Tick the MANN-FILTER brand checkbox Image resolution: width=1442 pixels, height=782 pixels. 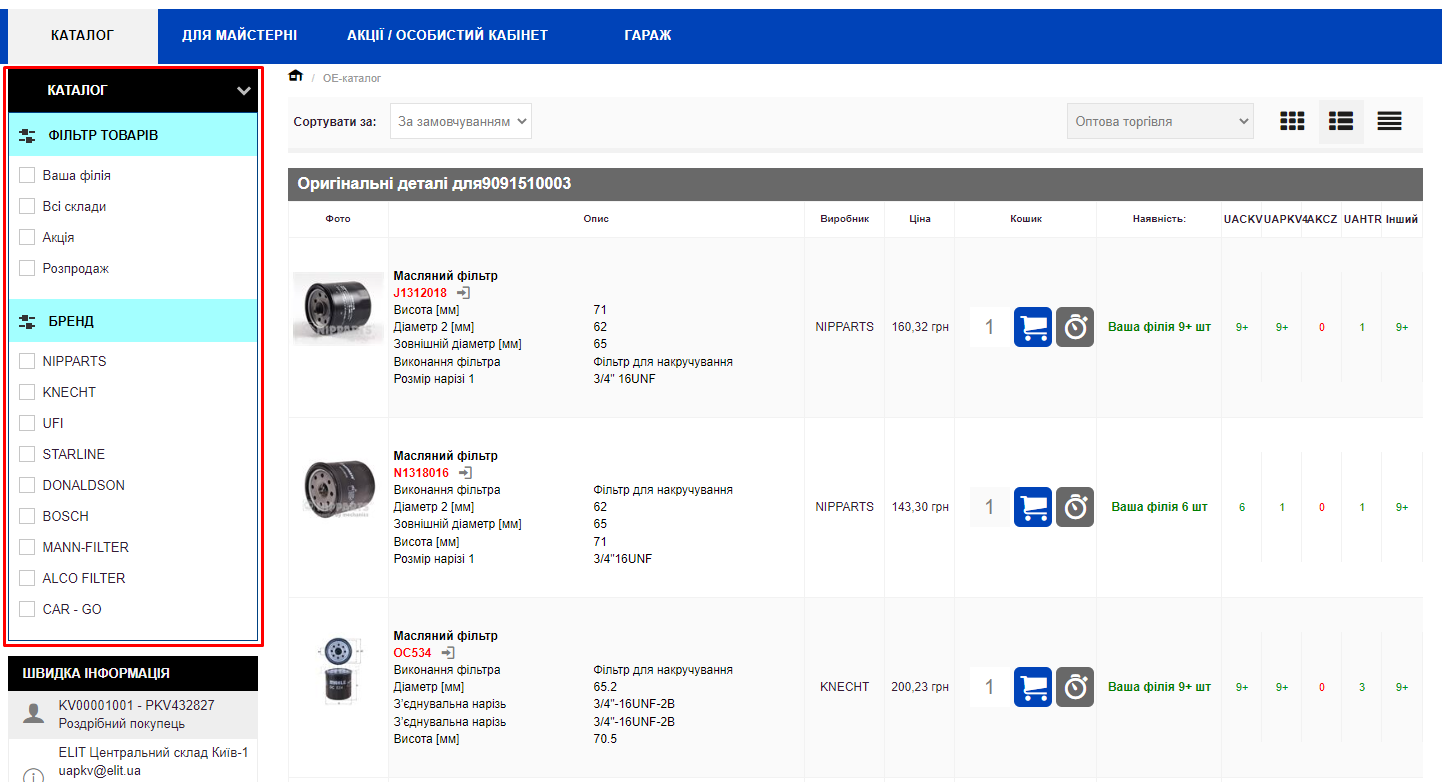point(27,547)
